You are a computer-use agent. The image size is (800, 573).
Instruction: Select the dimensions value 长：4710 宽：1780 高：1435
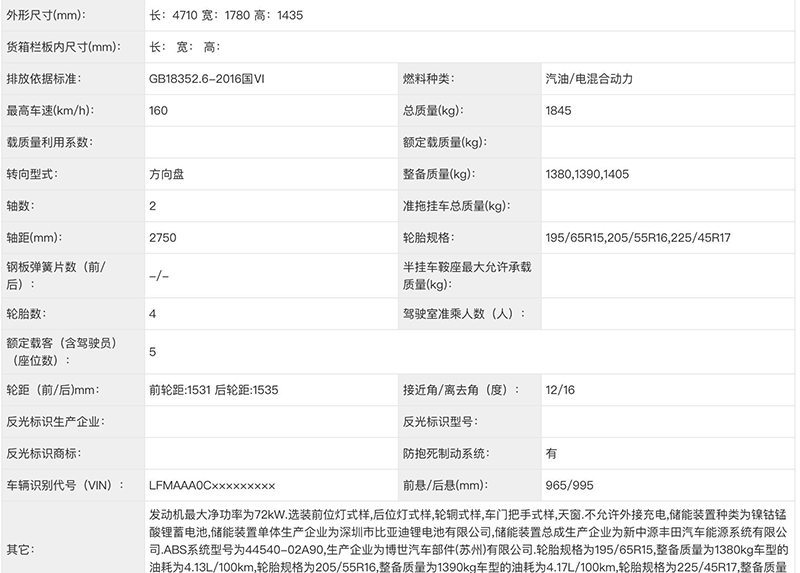(x=226, y=15)
